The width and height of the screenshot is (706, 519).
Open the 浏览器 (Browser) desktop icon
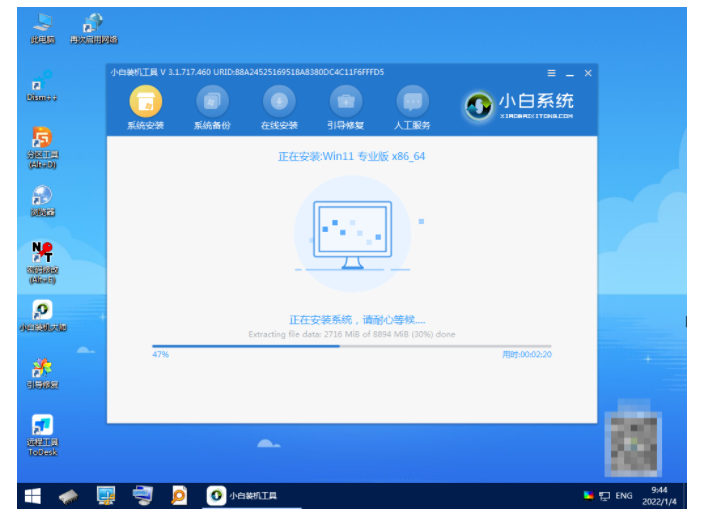click(x=42, y=198)
